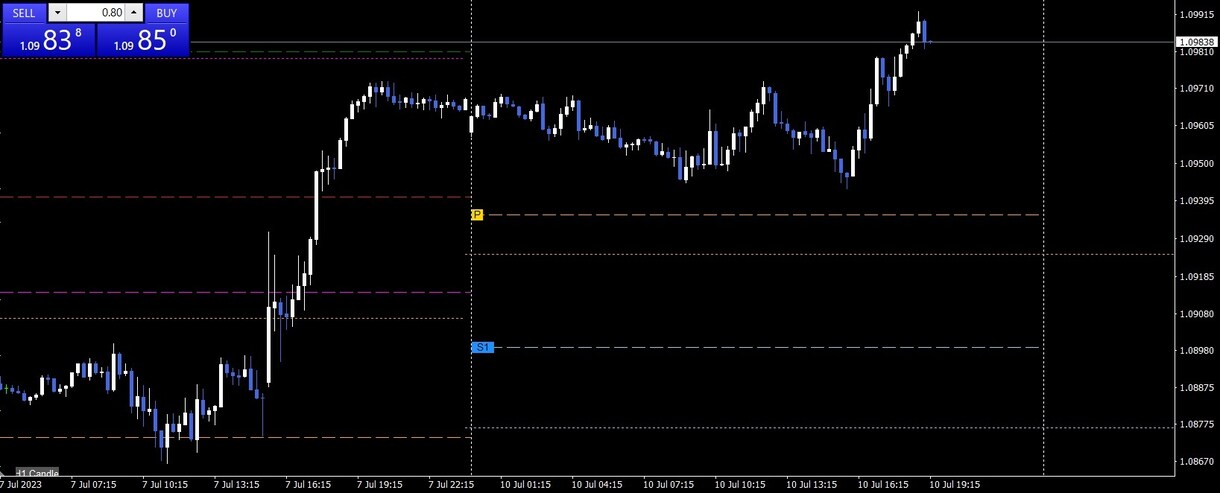This screenshot has height=493, width=1220.
Task: Click the 1.08775 price axis label
Action: point(1196,426)
